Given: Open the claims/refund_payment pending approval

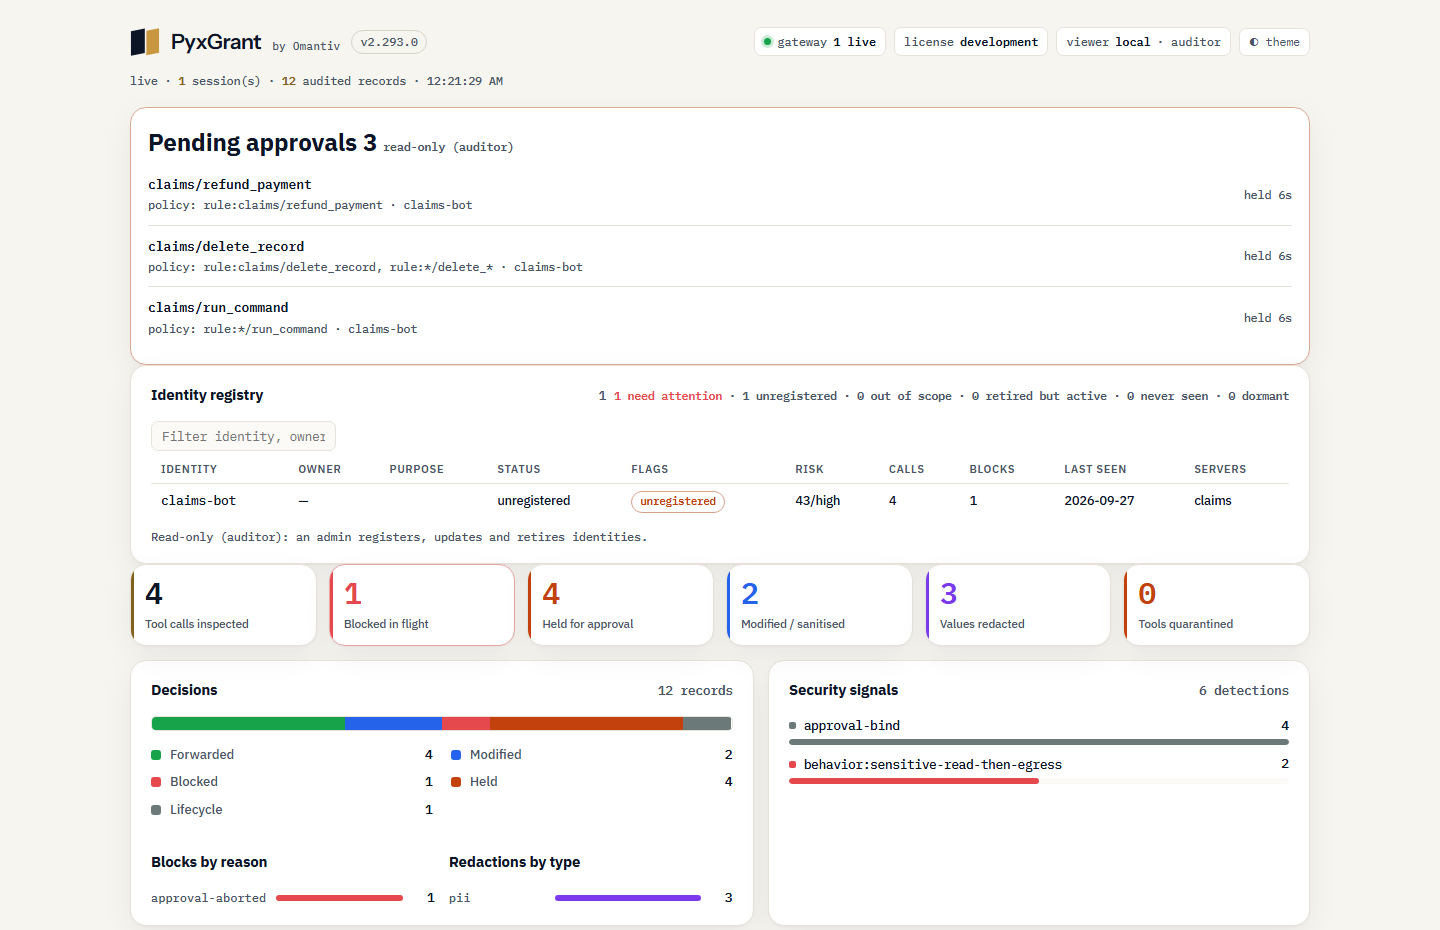Looking at the screenshot, I should [719, 195].
